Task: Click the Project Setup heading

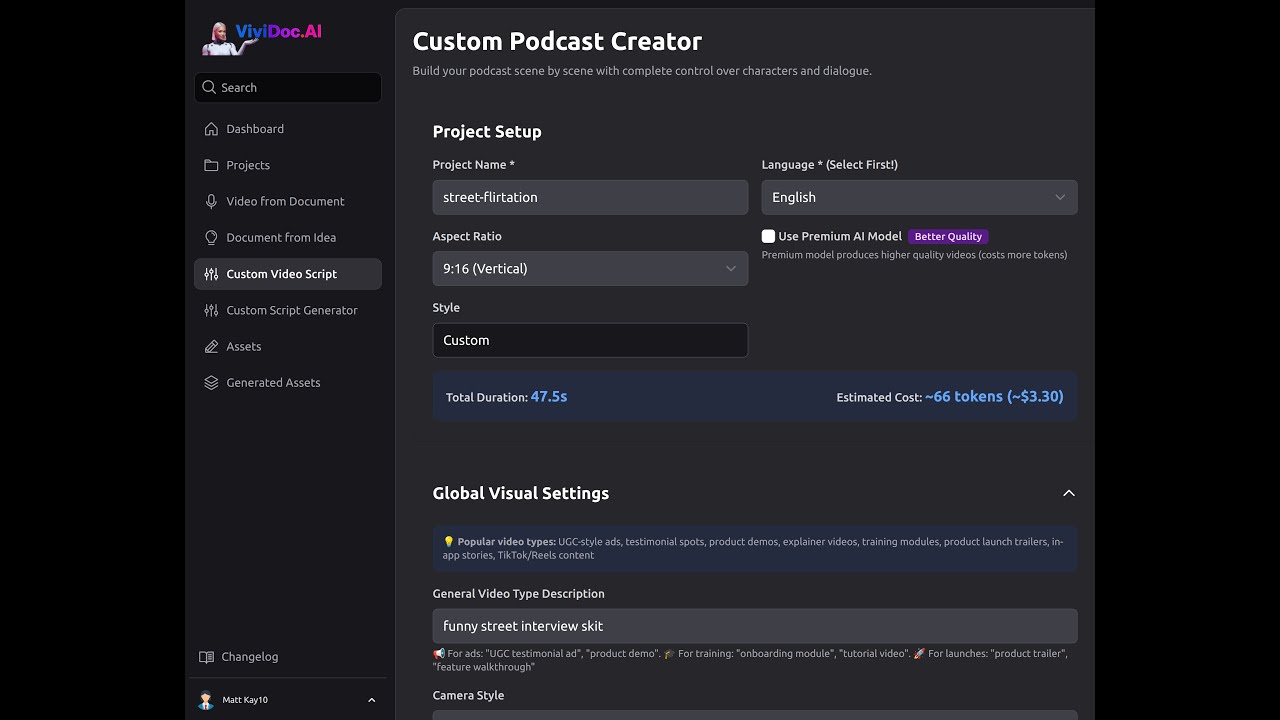Action: [487, 131]
